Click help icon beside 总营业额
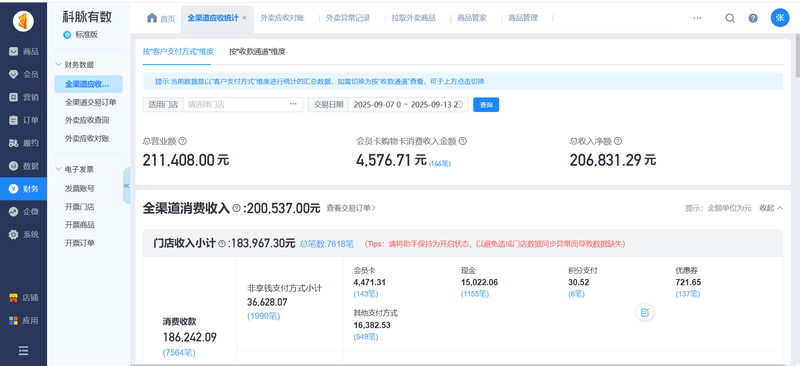The width and height of the screenshot is (800, 366). coord(183,141)
